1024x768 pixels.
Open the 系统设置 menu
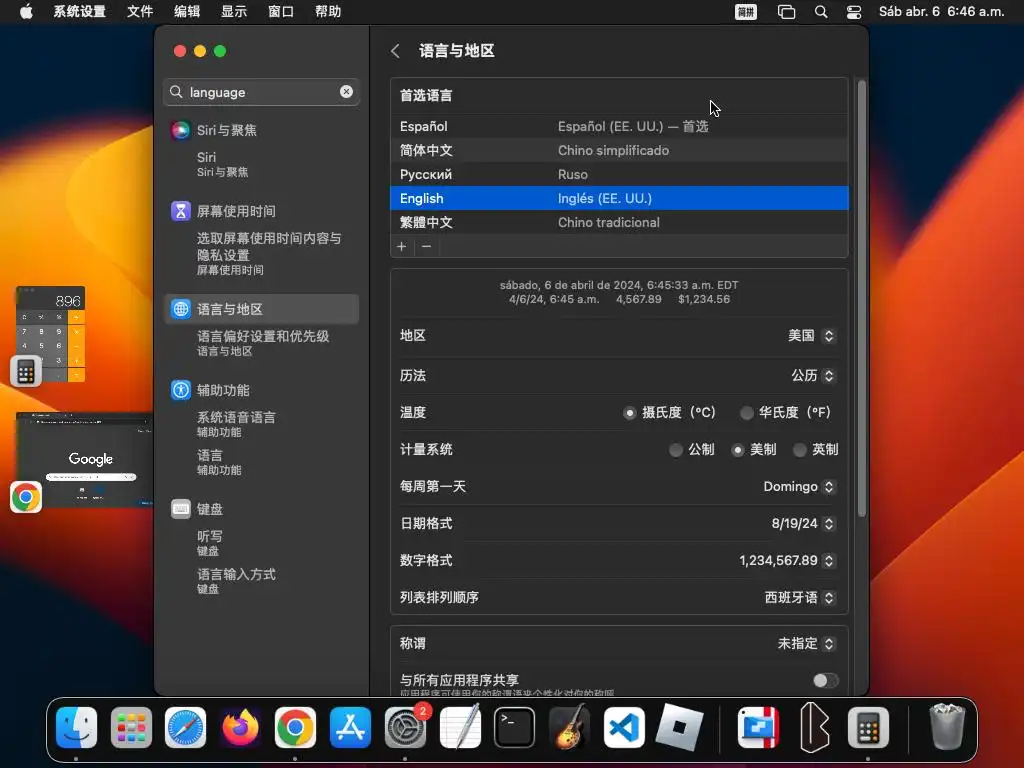79,12
